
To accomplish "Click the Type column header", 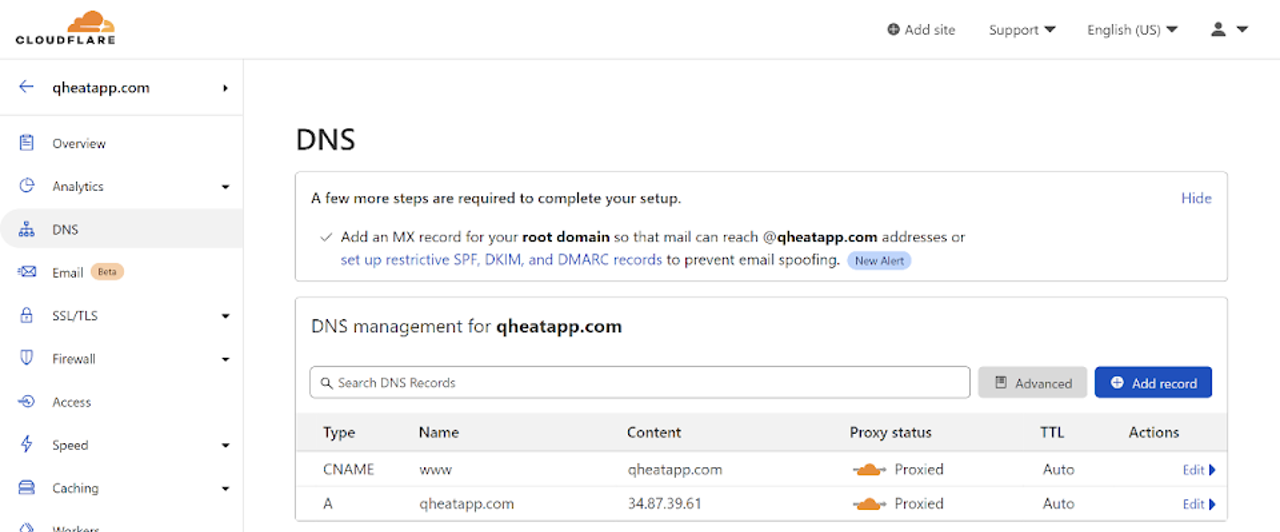I will pos(339,432).
